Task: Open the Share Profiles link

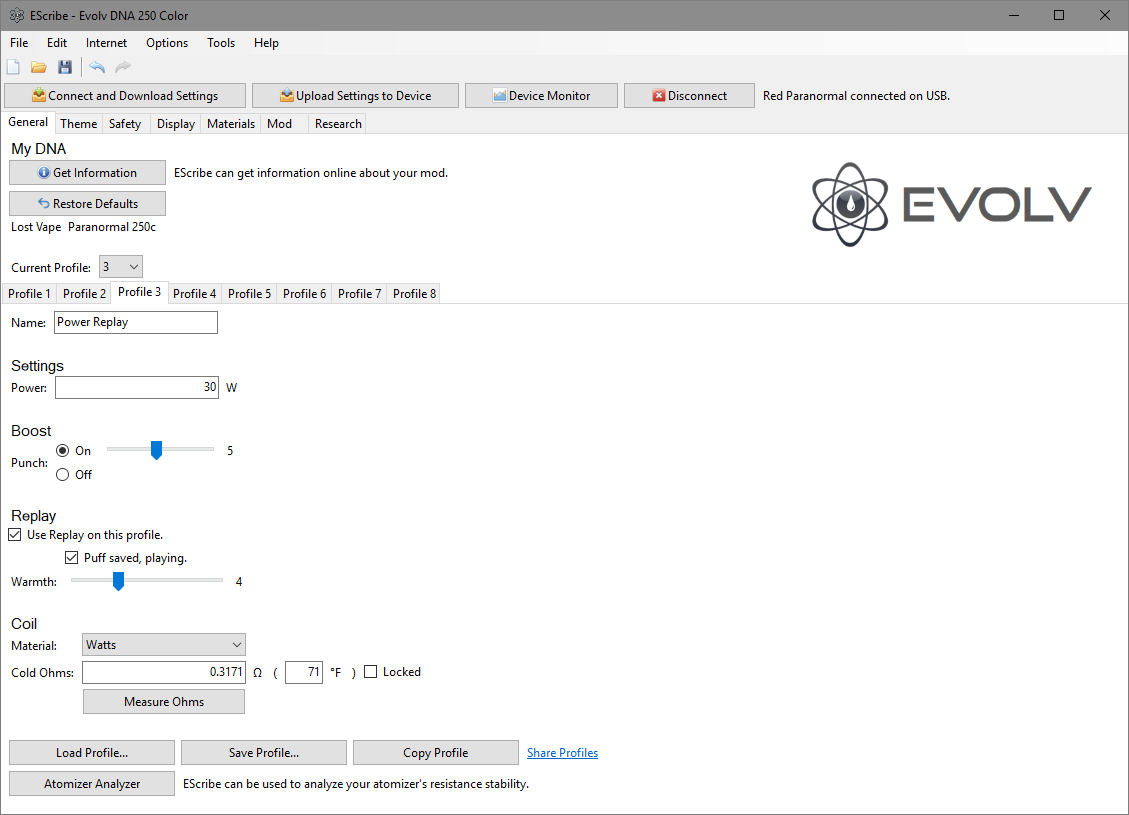Action: pos(562,753)
